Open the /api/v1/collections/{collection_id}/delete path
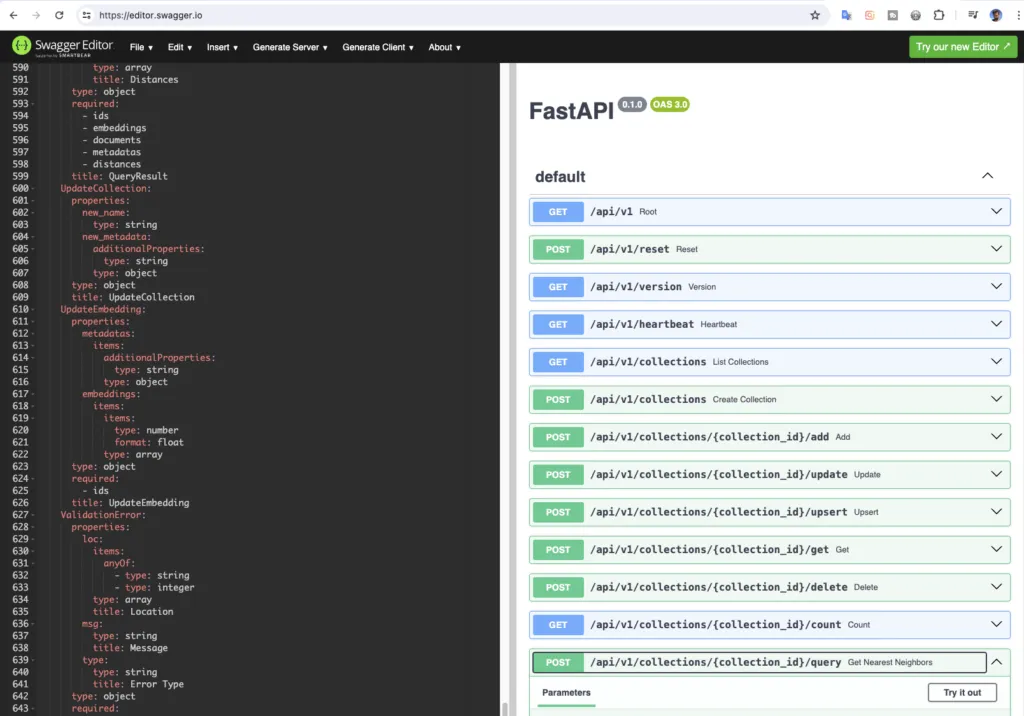The height and width of the screenshot is (716, 1024). click(718, 587)
